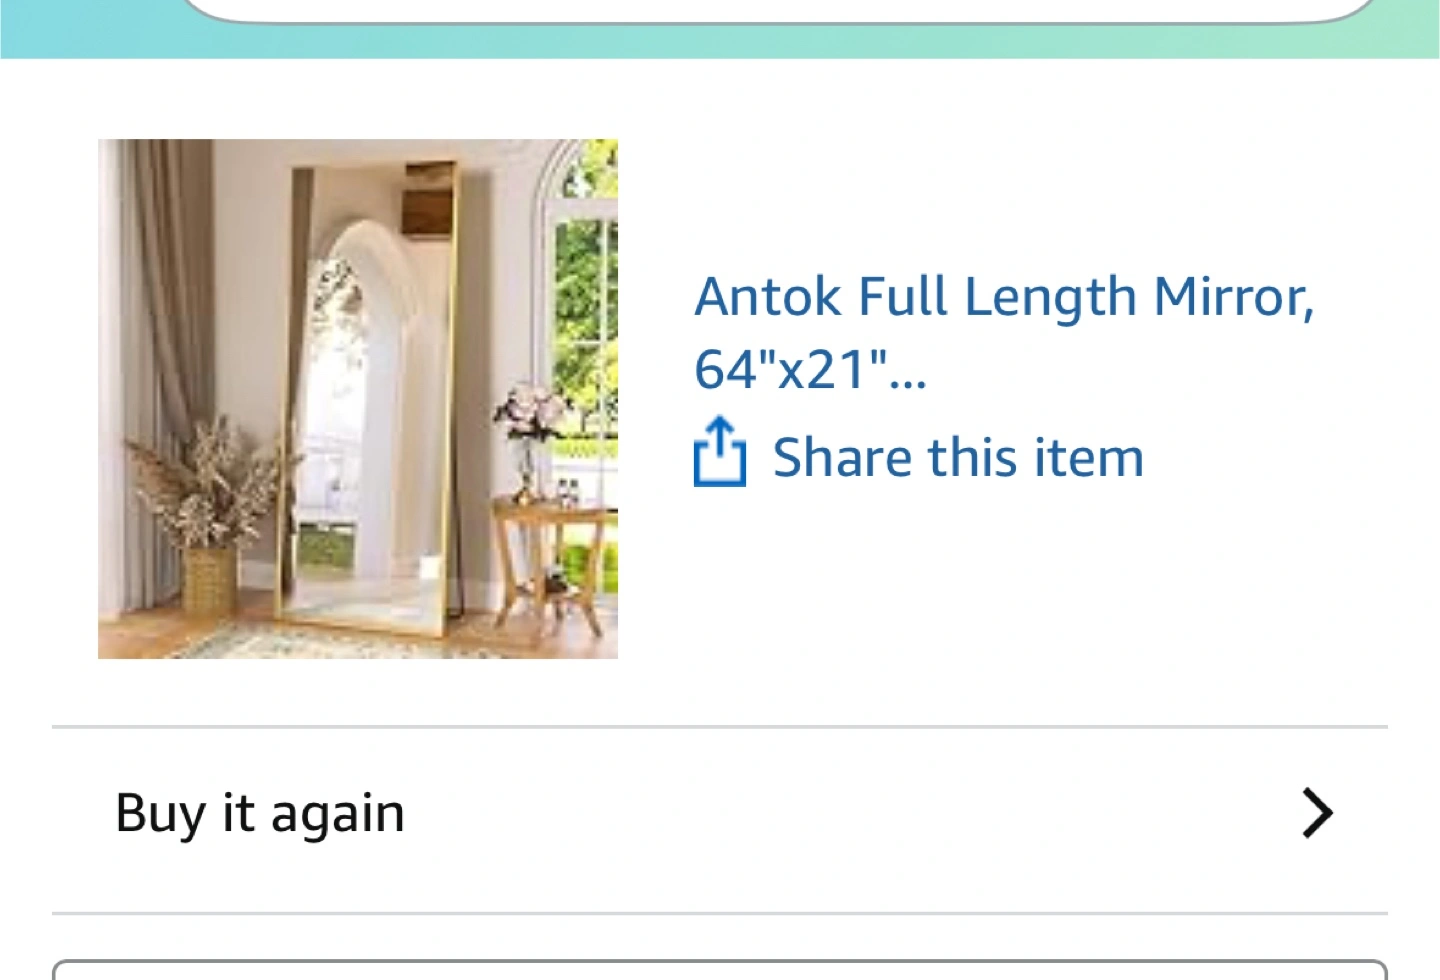Tap the word Share beside the upload icon
The width and height of the screenshot is (1440, 980).
(842, 457)
